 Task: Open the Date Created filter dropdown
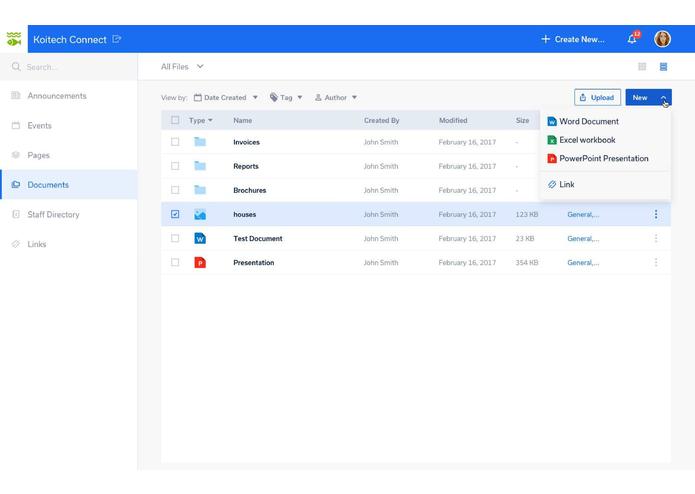click(x=226, y=97)
